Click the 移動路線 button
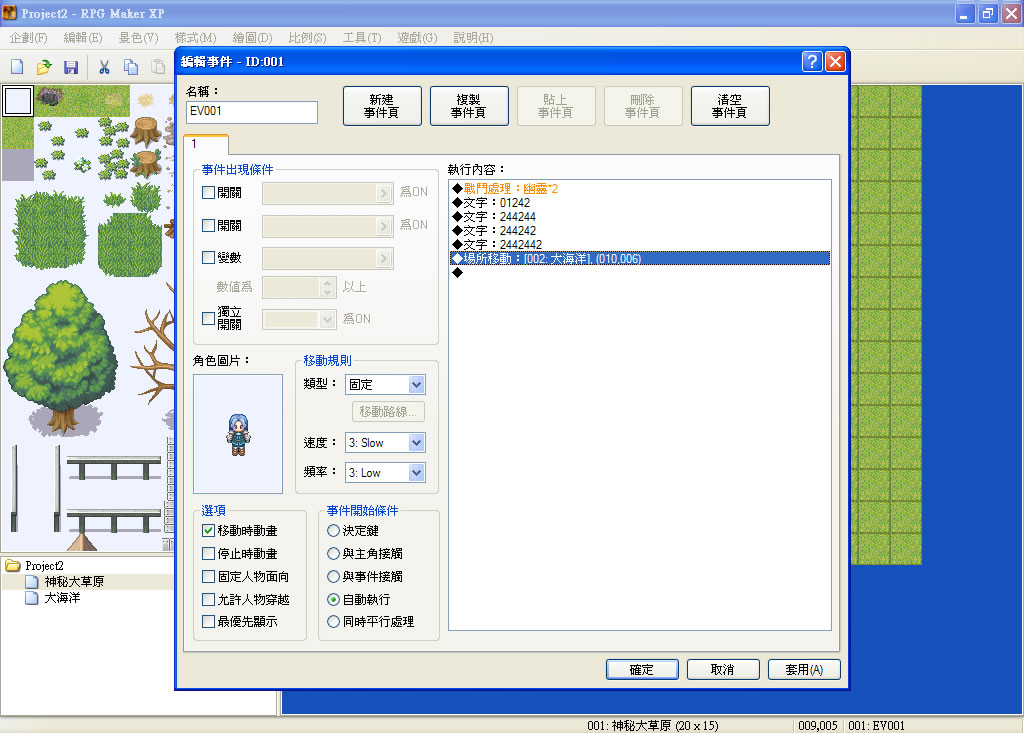1024x733 pixels. point(389,412)
